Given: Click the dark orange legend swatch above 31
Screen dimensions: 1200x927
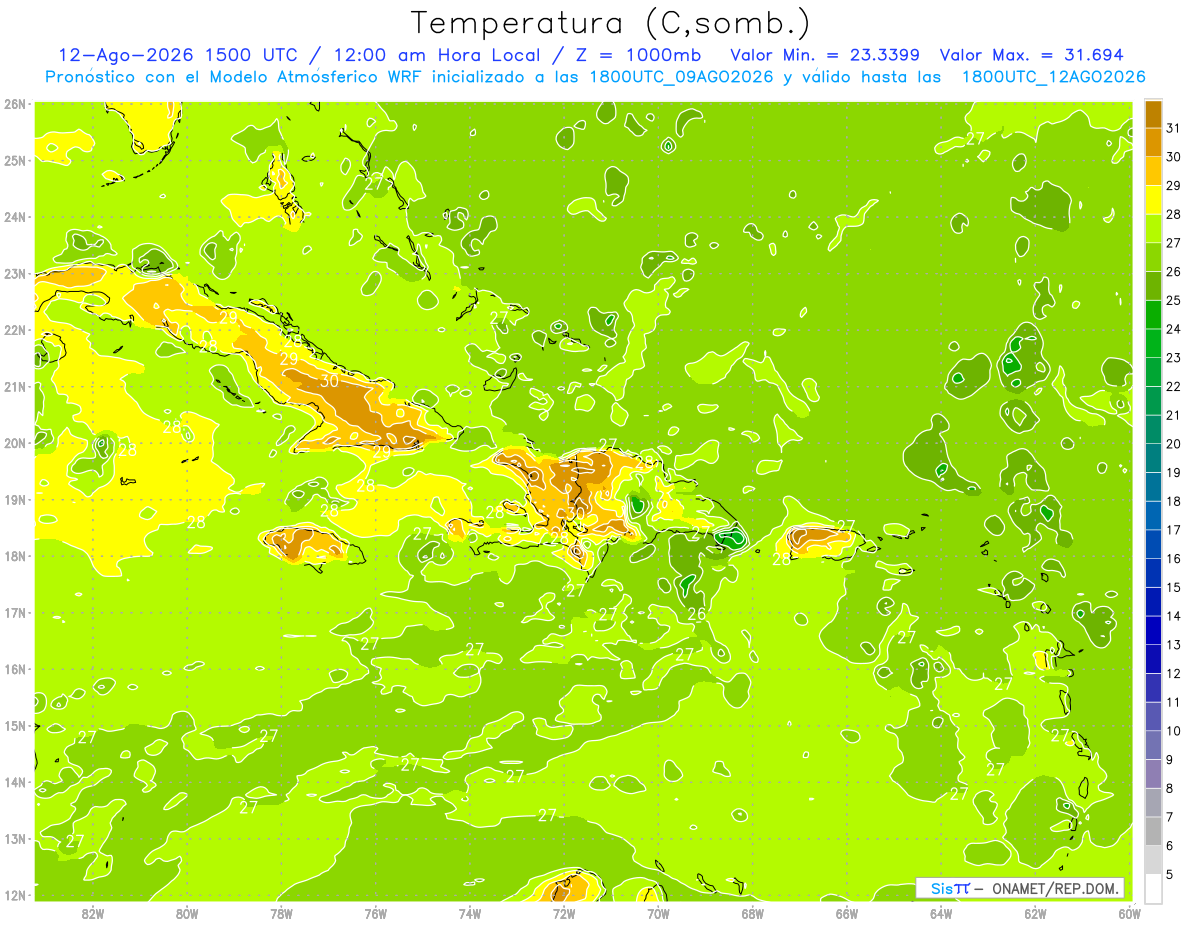Looking at the screenshot, I should [x=1153, y=113].
